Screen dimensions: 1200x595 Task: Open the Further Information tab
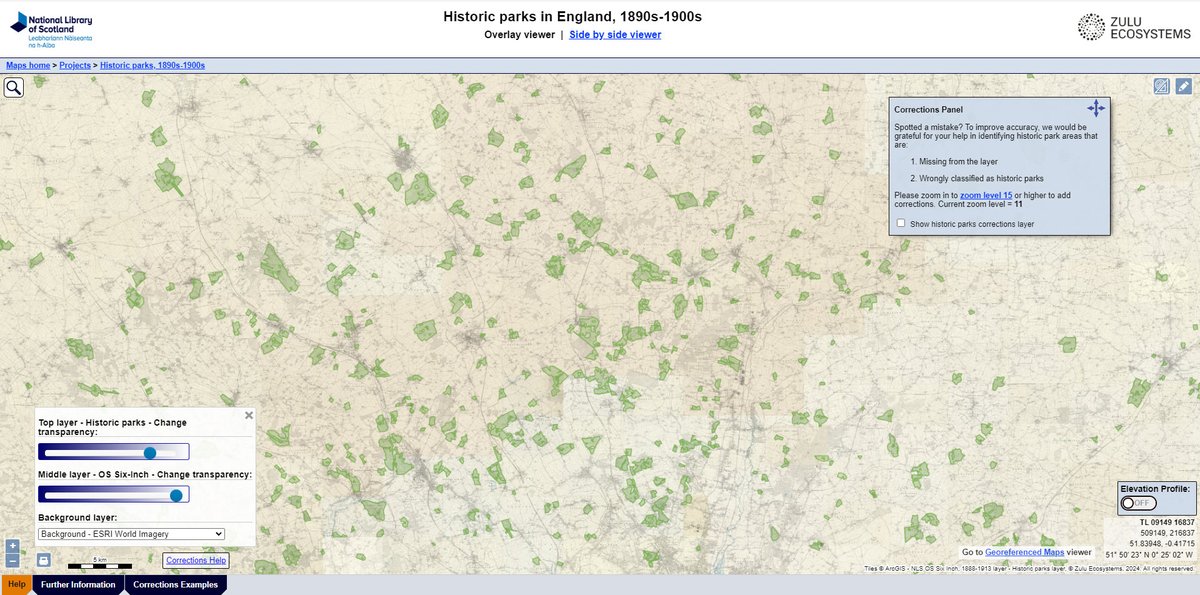[x=78, y=584]
